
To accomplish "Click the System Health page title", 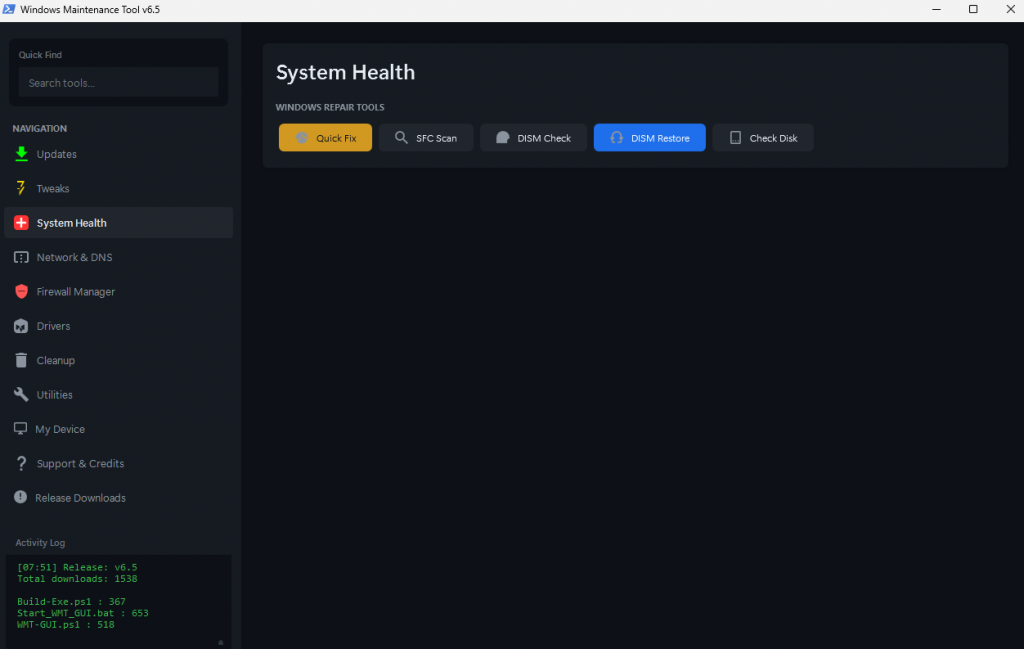I will (345, 72).
